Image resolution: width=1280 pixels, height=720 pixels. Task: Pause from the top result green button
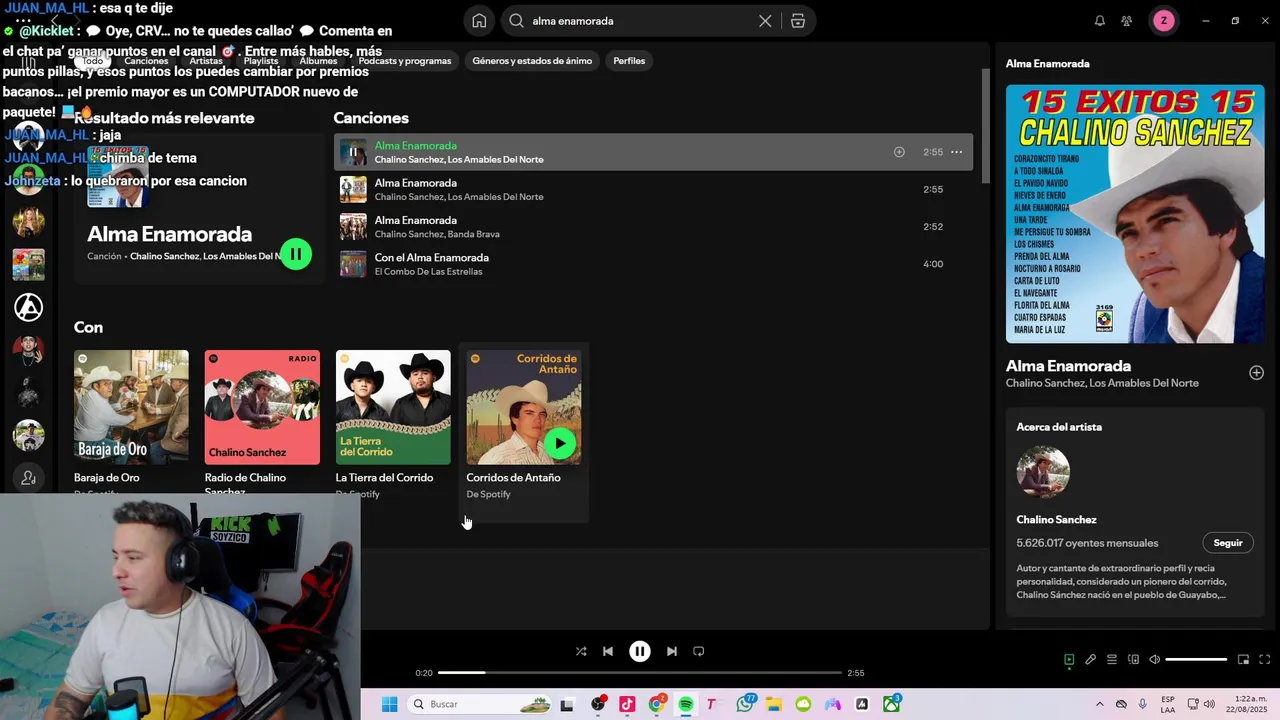(296, 254)
